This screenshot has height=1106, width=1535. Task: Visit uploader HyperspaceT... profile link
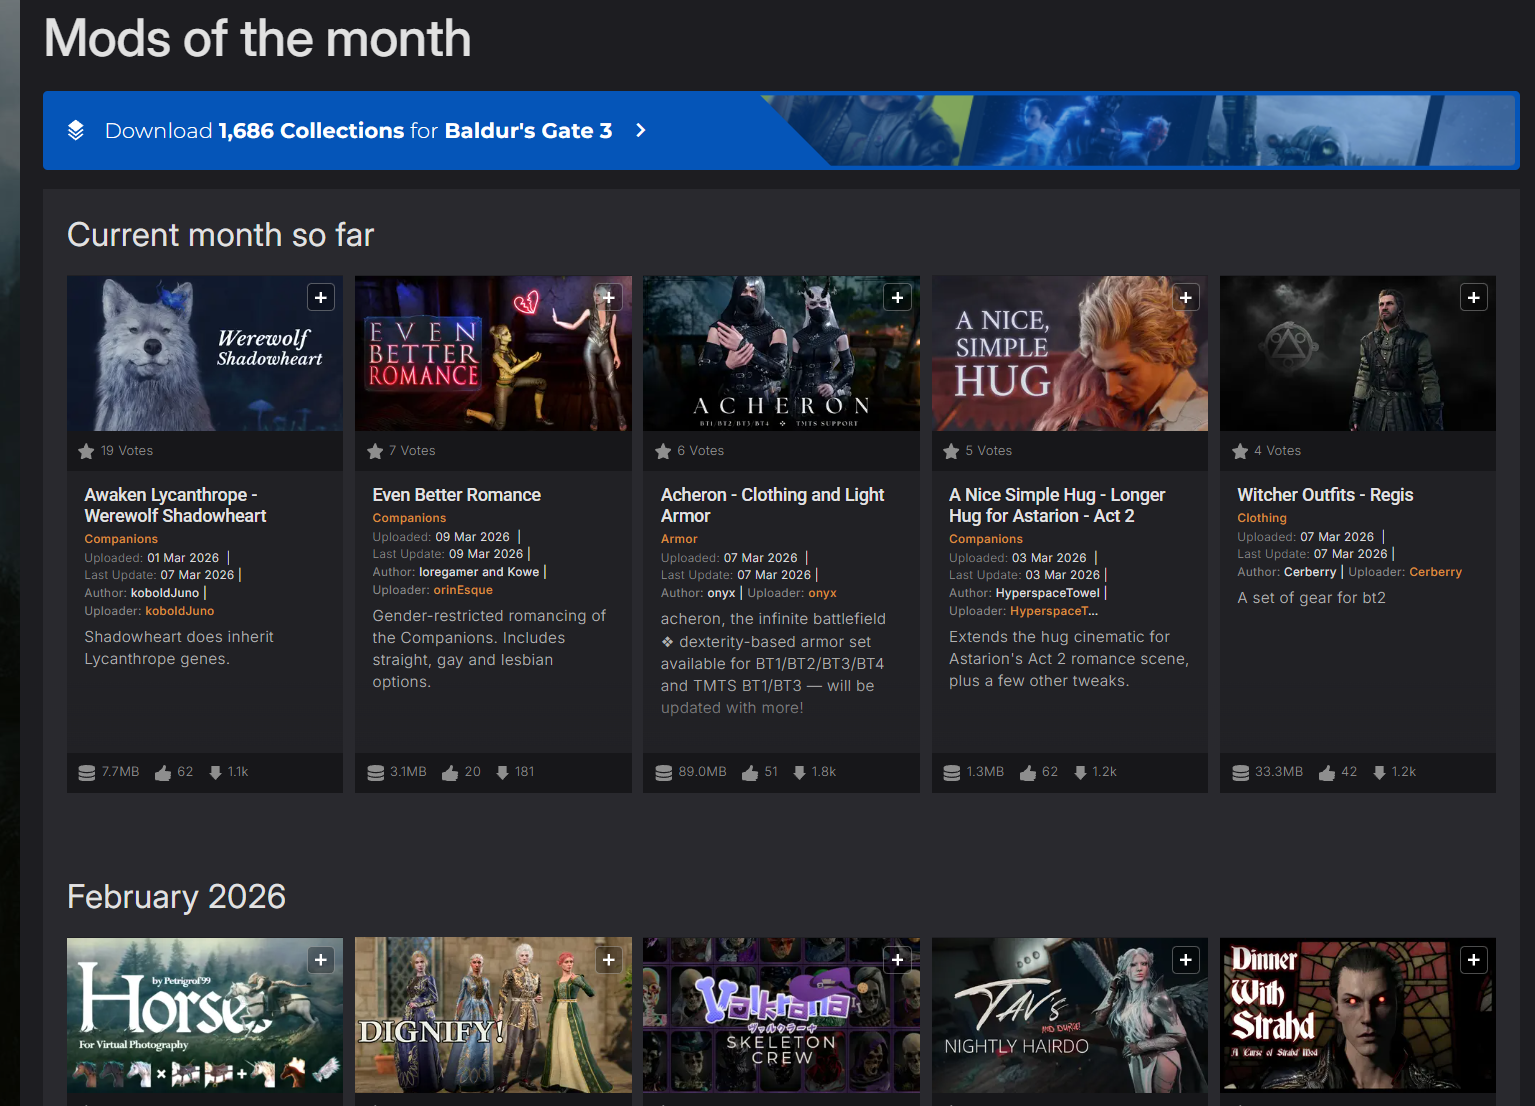tap(1054, 611)
